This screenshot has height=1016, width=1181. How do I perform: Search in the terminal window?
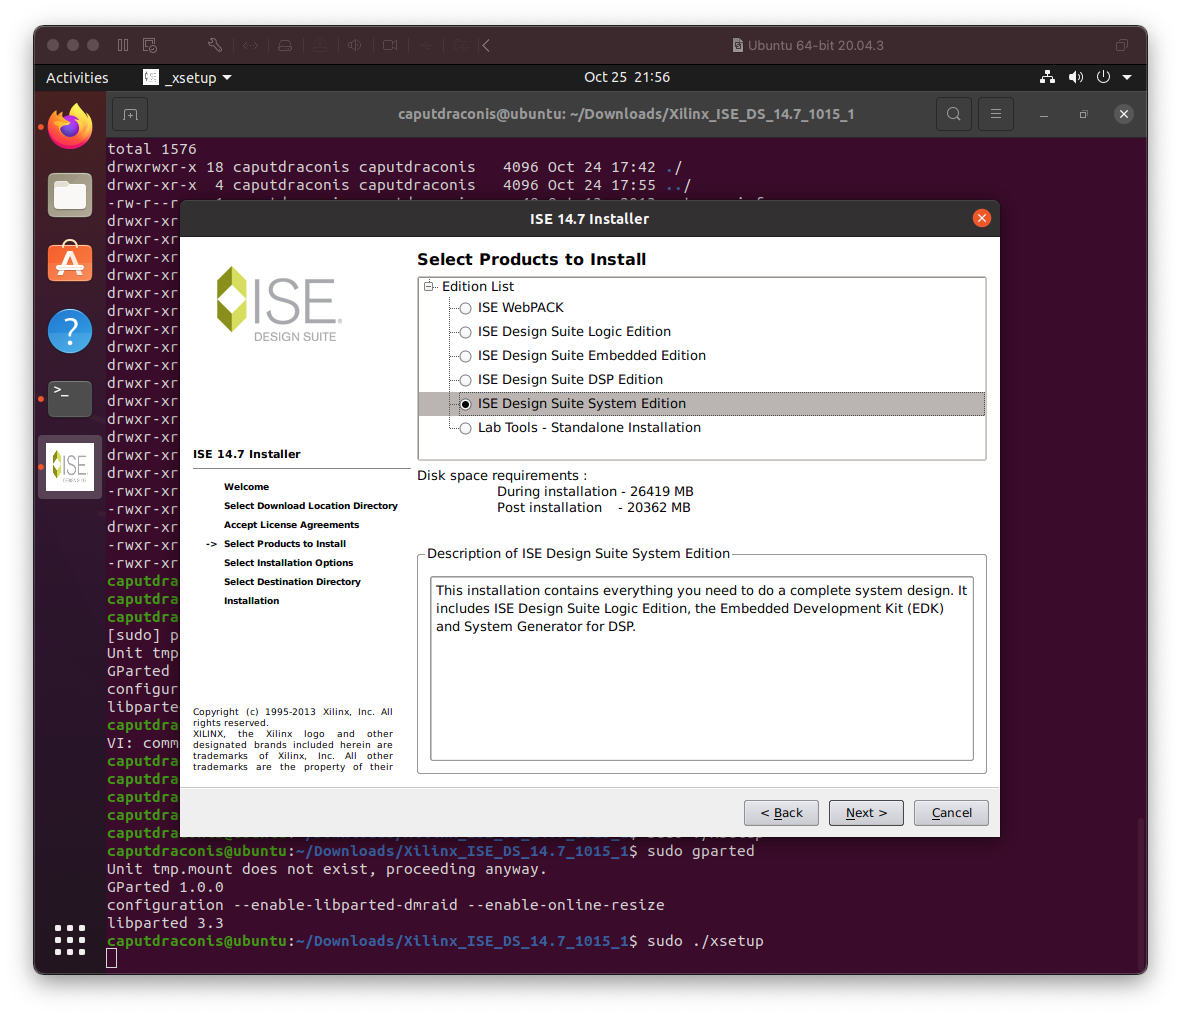(x=954, y=114)
